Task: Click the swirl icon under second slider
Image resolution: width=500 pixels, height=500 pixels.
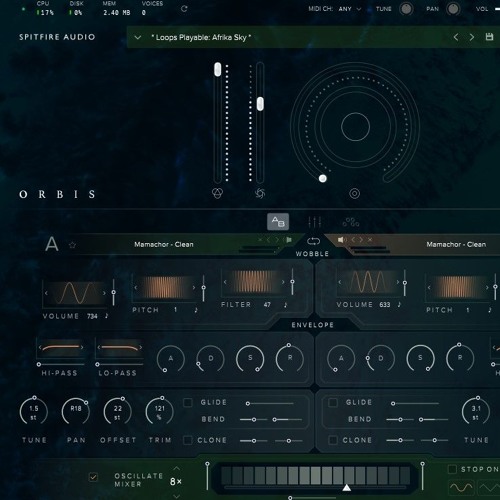Action: pos(260,193)
